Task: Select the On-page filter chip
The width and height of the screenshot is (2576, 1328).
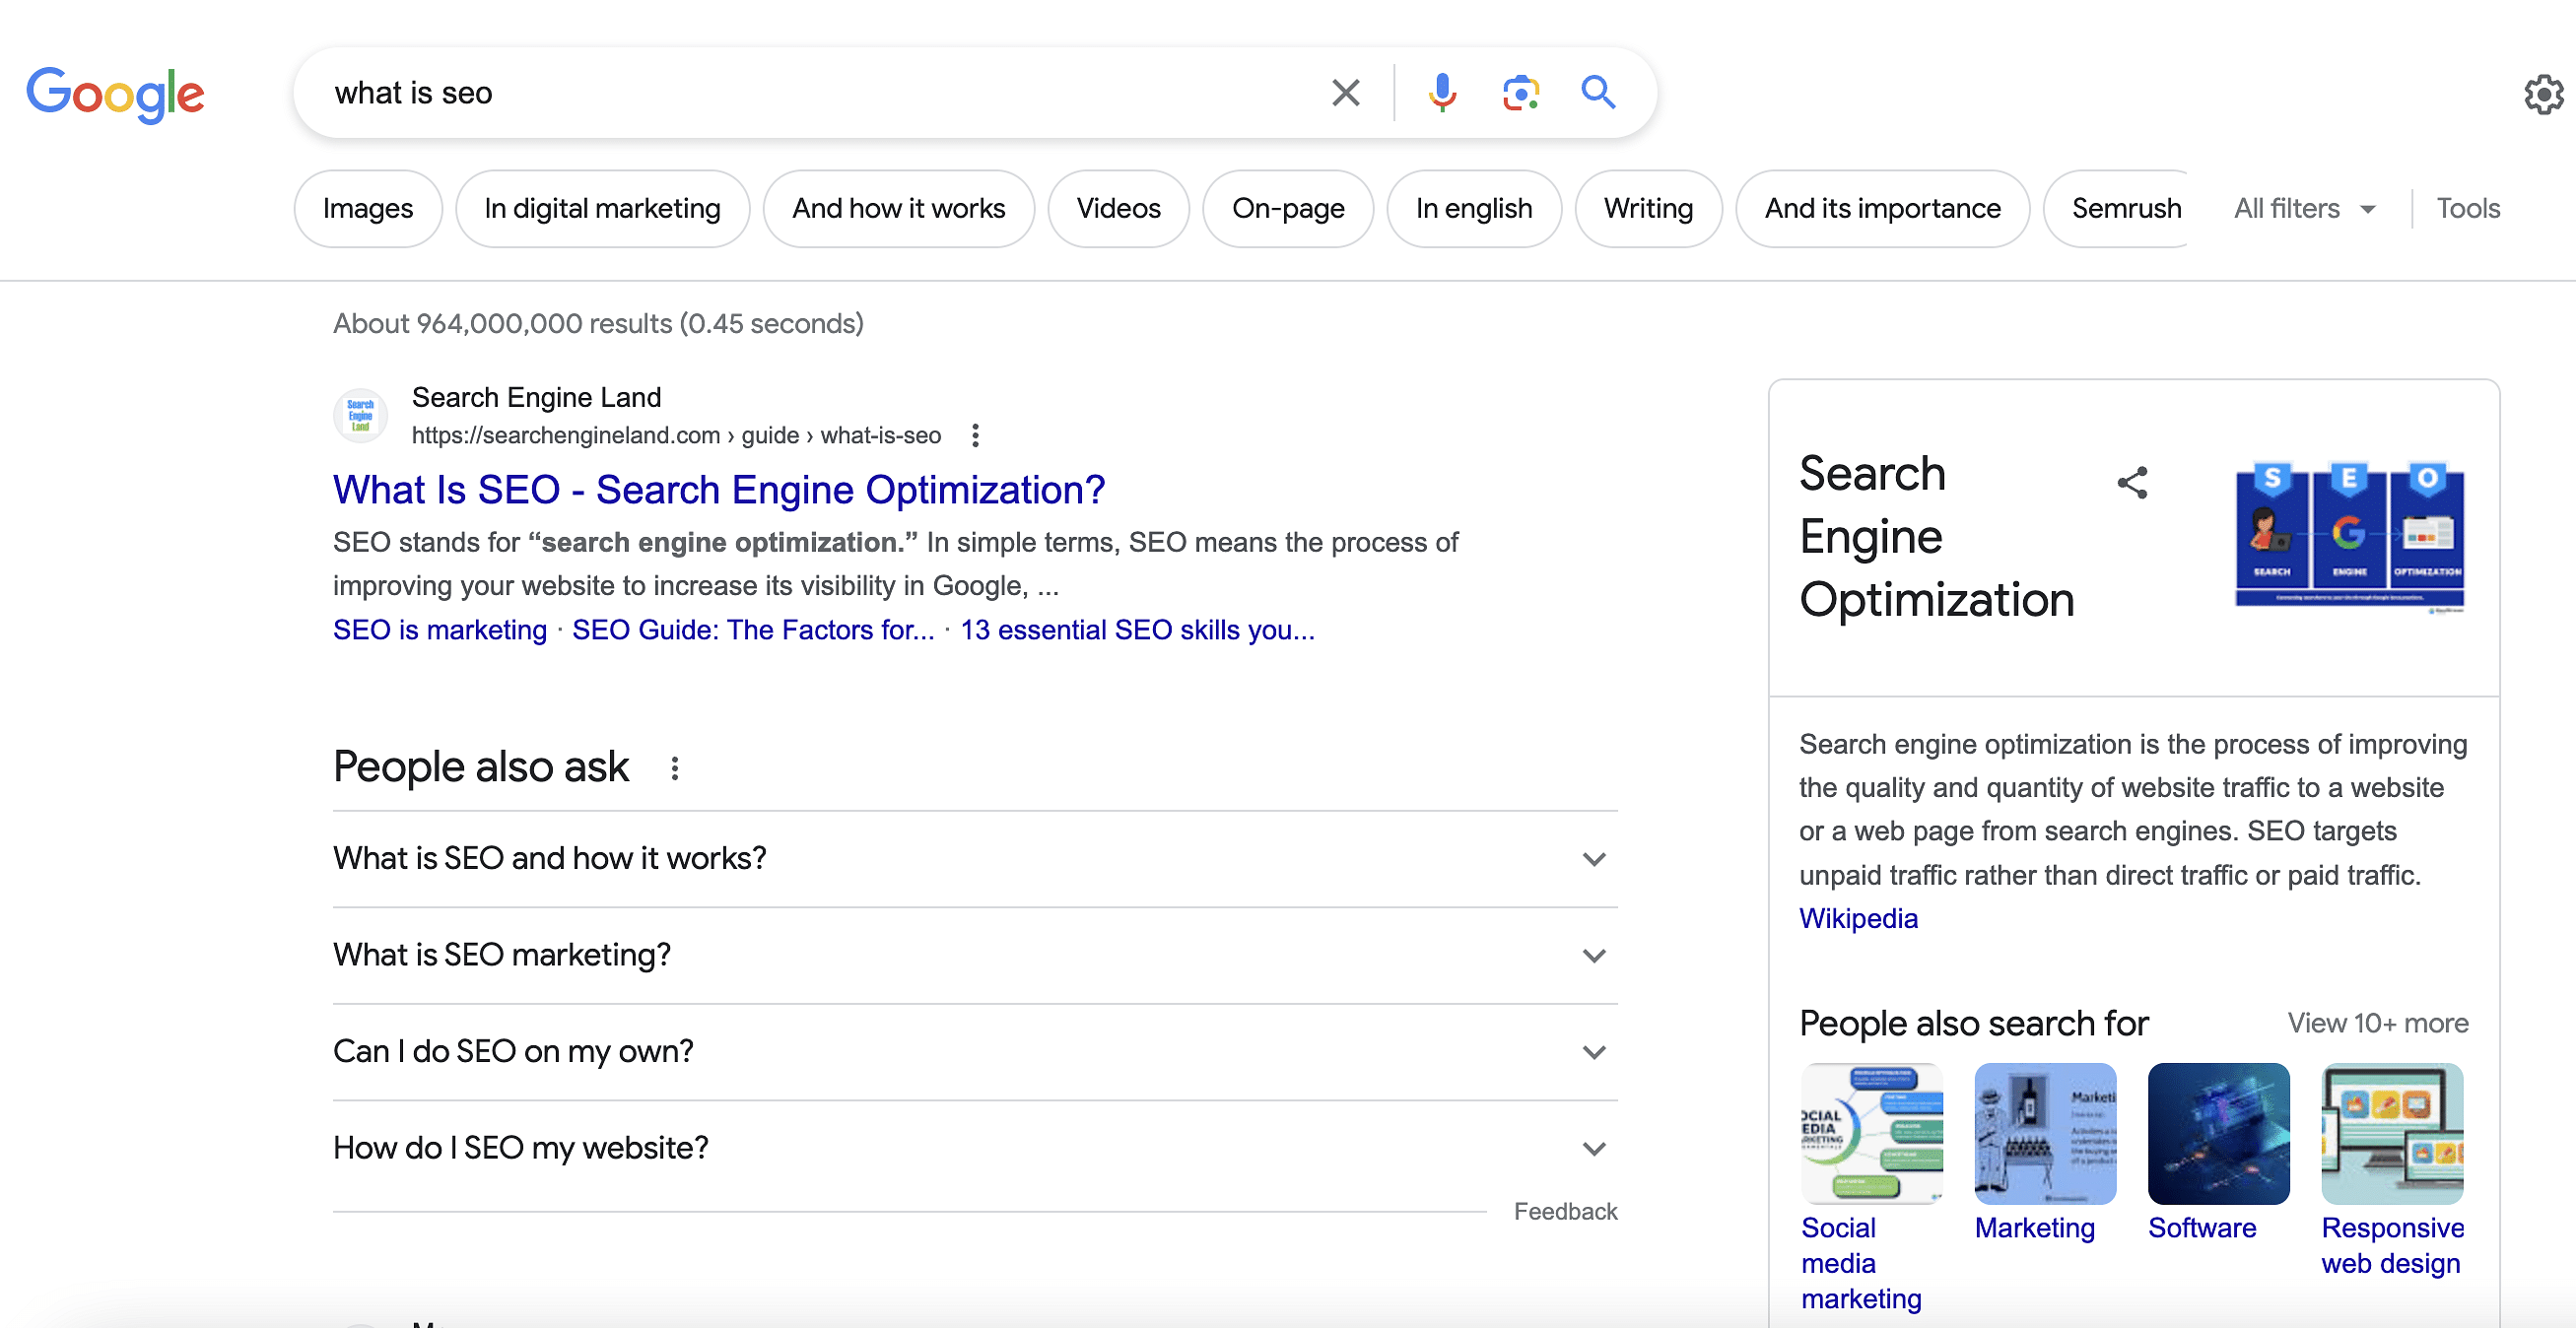Action: [x=1288, y=208]
